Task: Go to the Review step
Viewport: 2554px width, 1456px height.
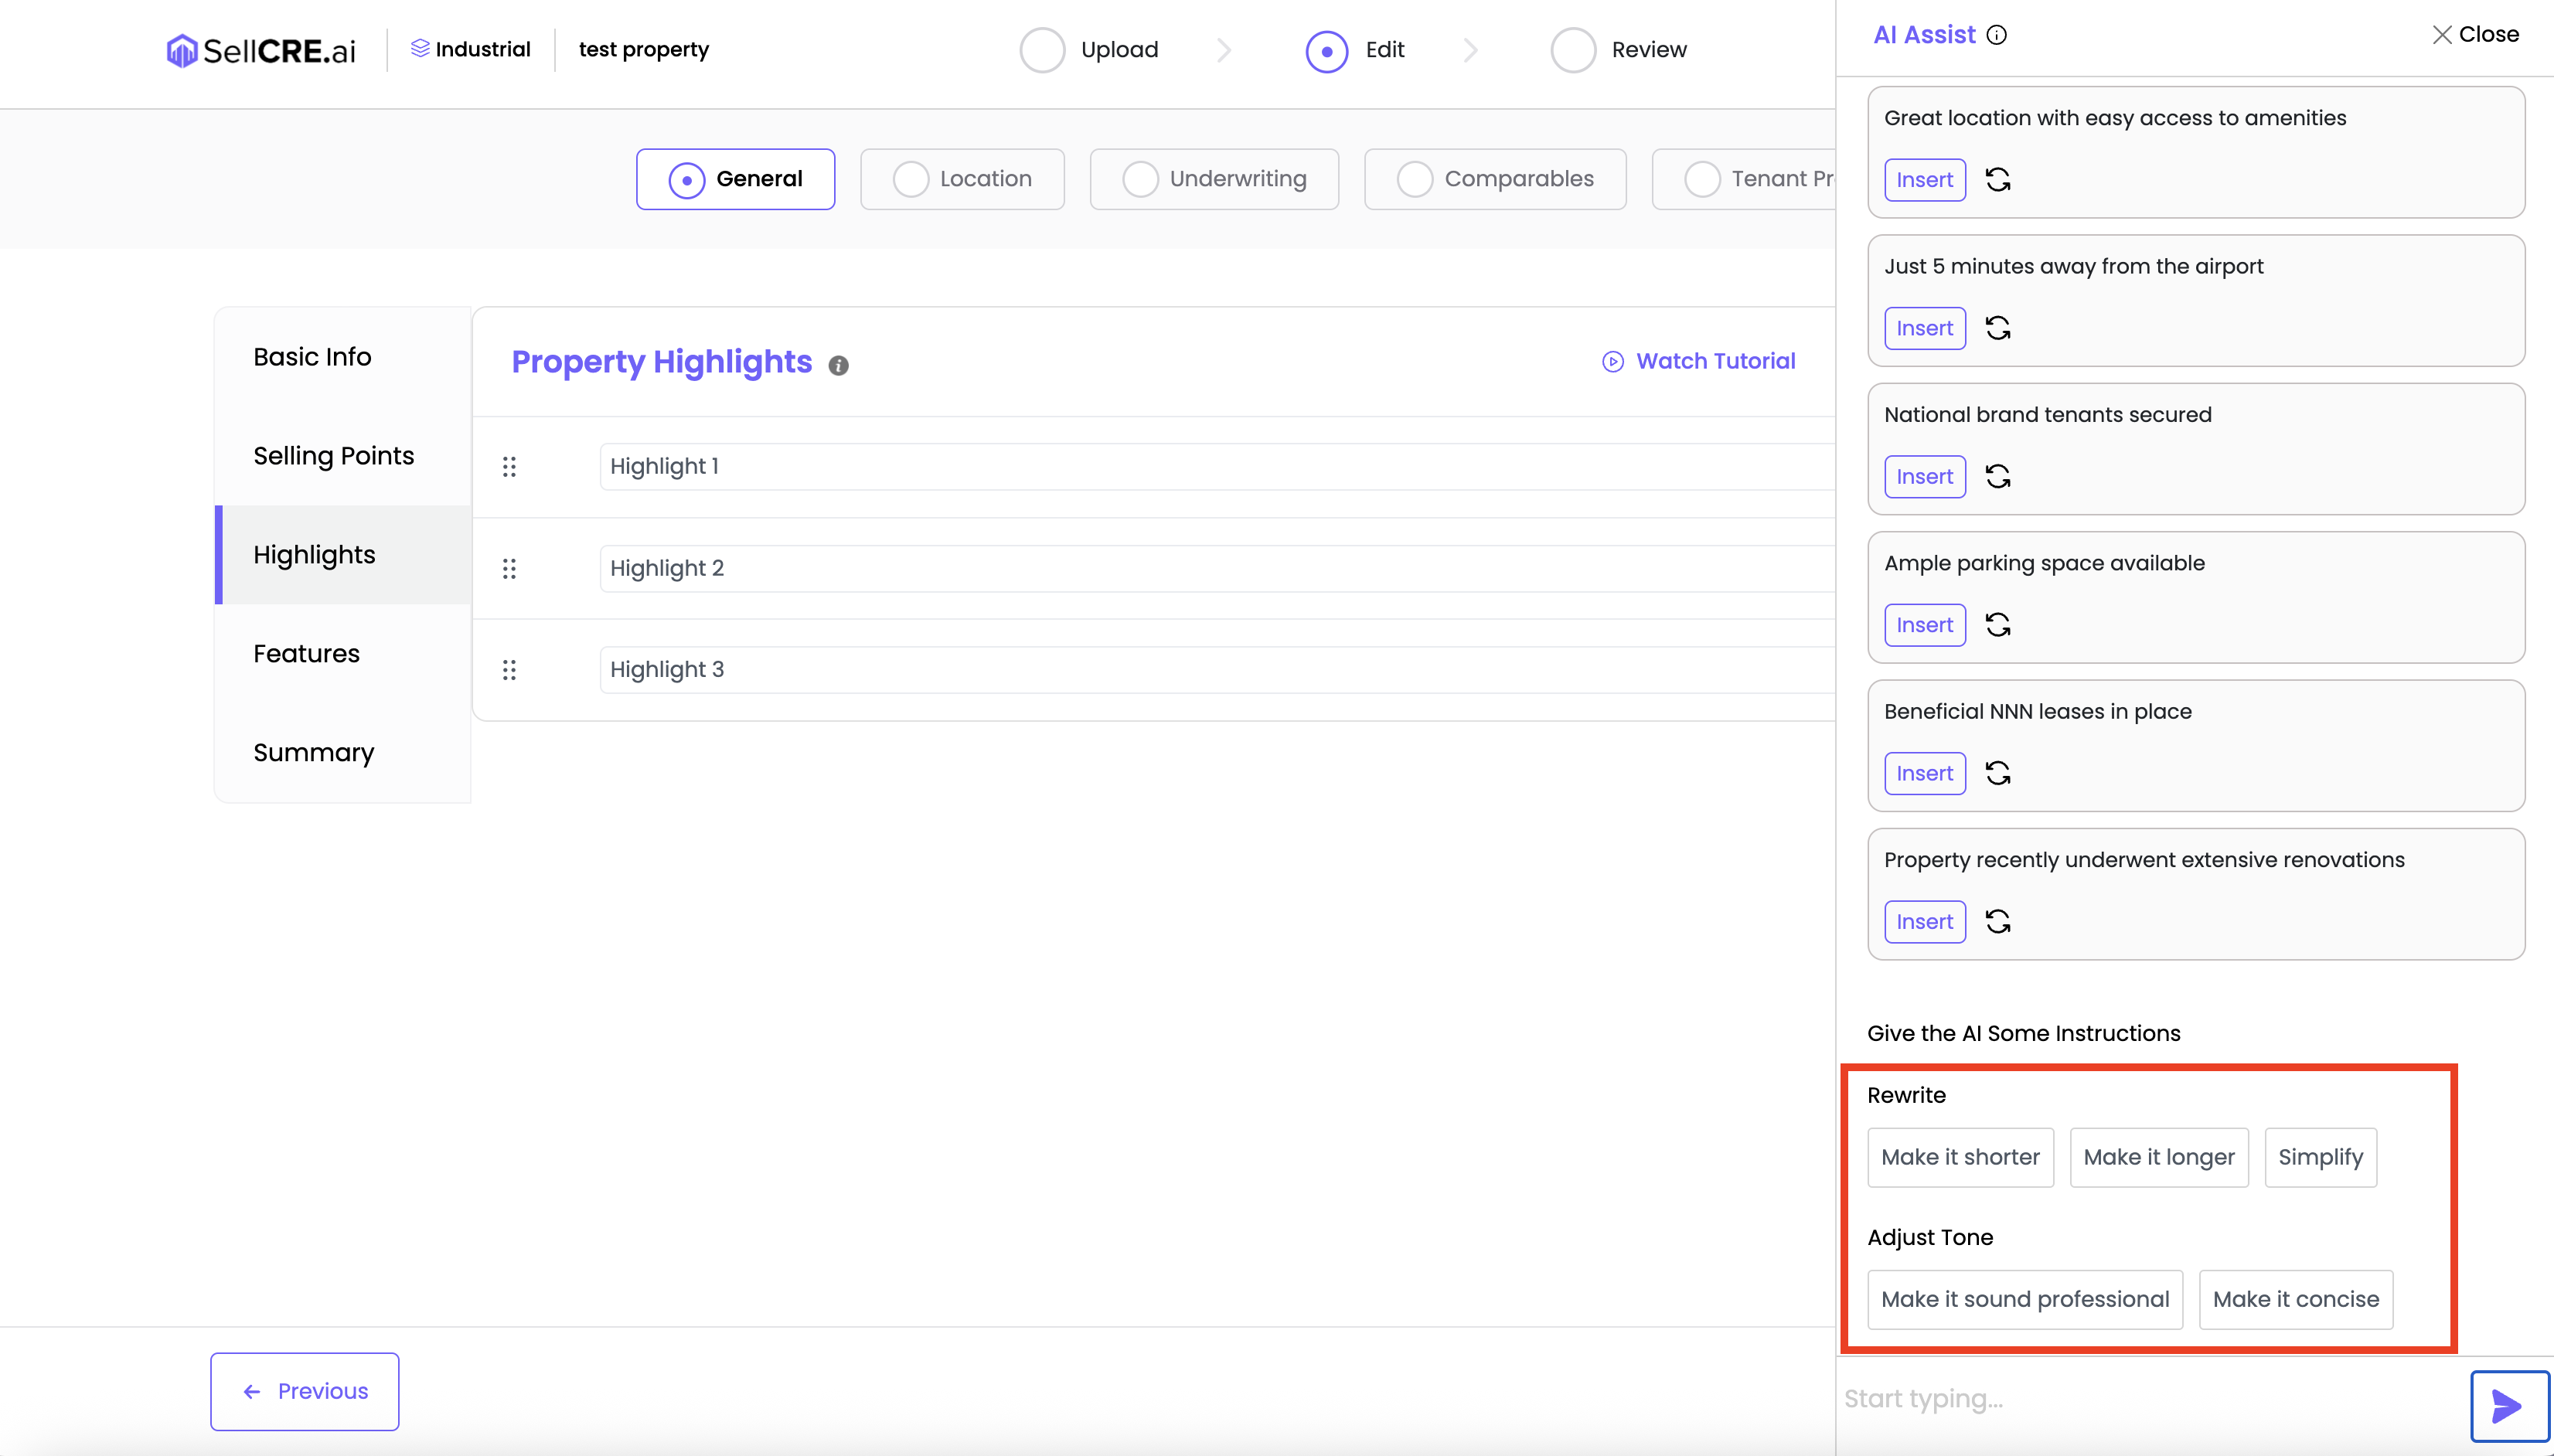Action: 1618,50
